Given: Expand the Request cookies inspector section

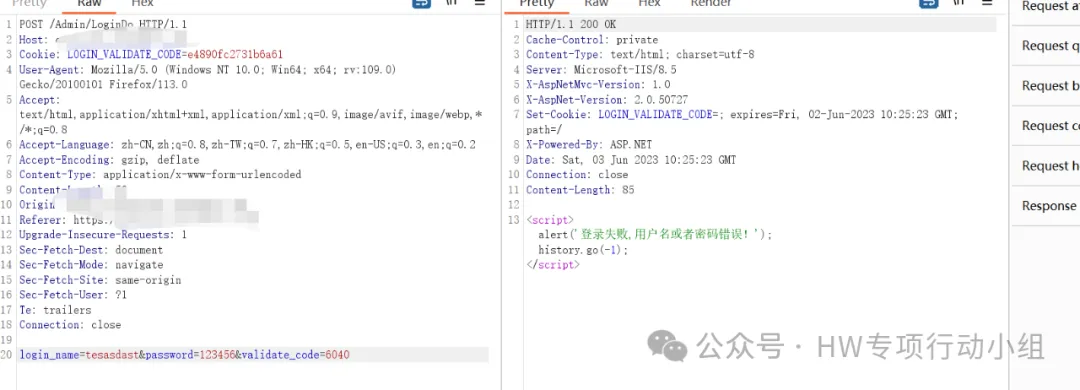Looking at the screenshot, I should coord(1046,126).
